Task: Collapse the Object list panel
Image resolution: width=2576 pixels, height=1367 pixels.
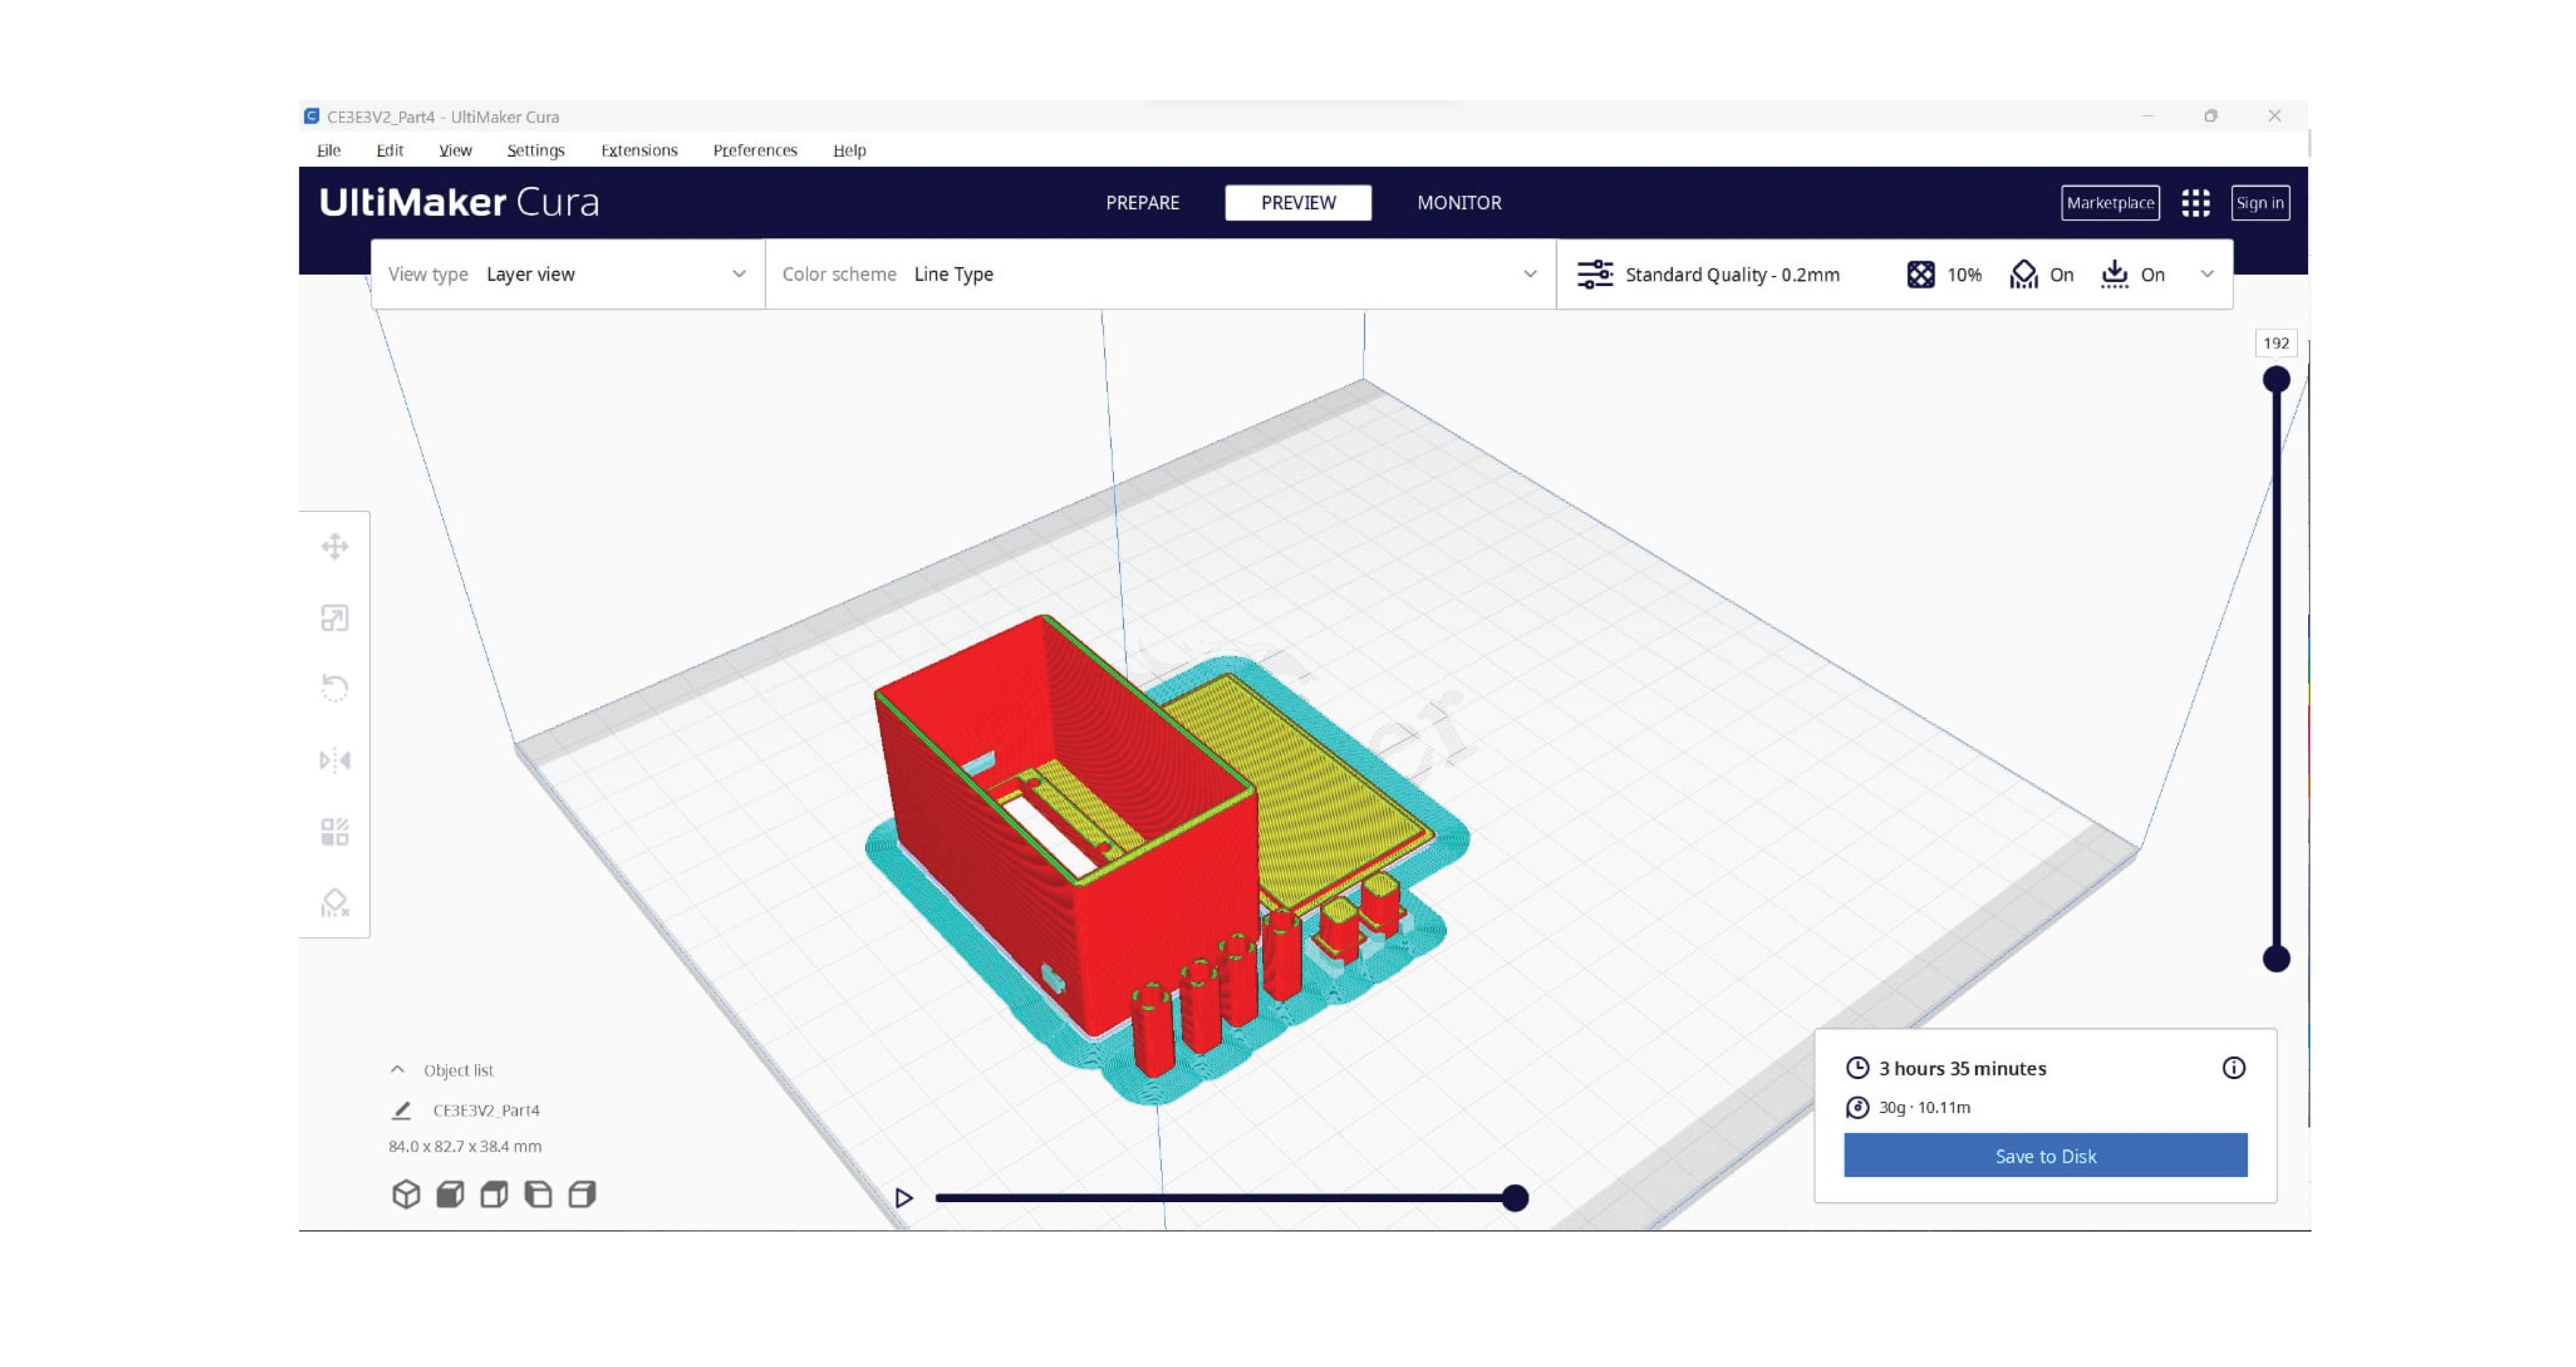Action: pos(398,1069)
